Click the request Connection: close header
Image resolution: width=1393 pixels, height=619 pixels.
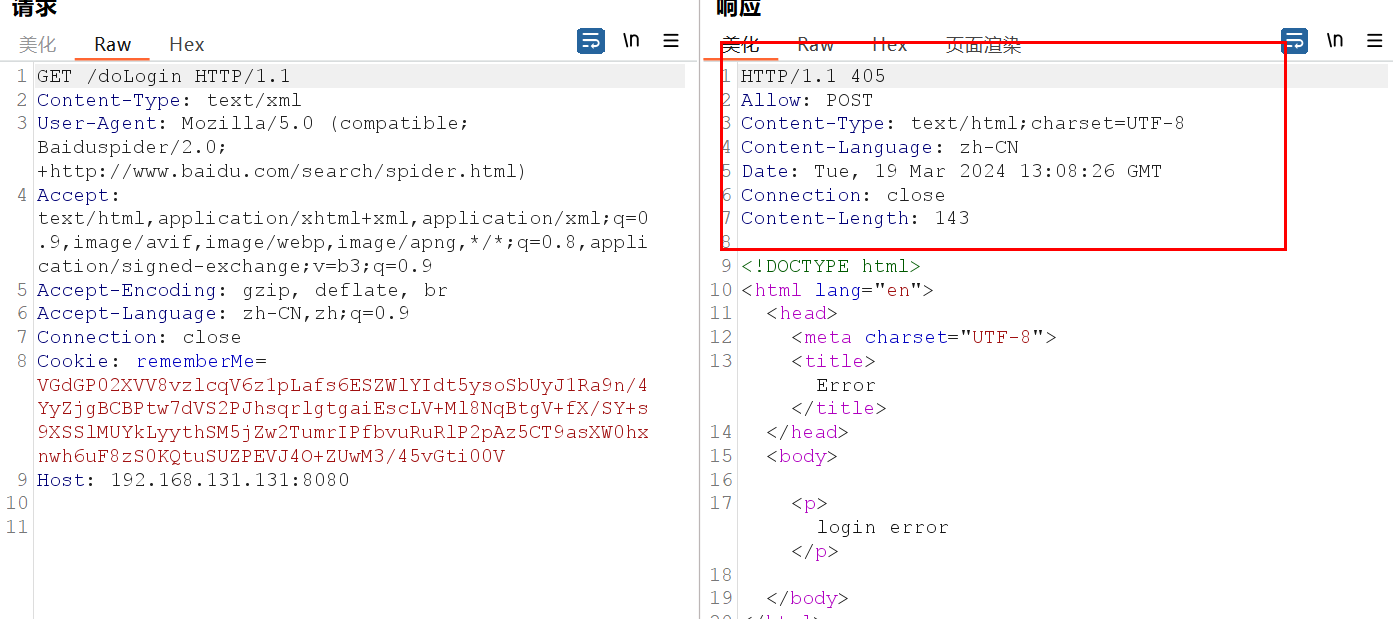(139, 337)
